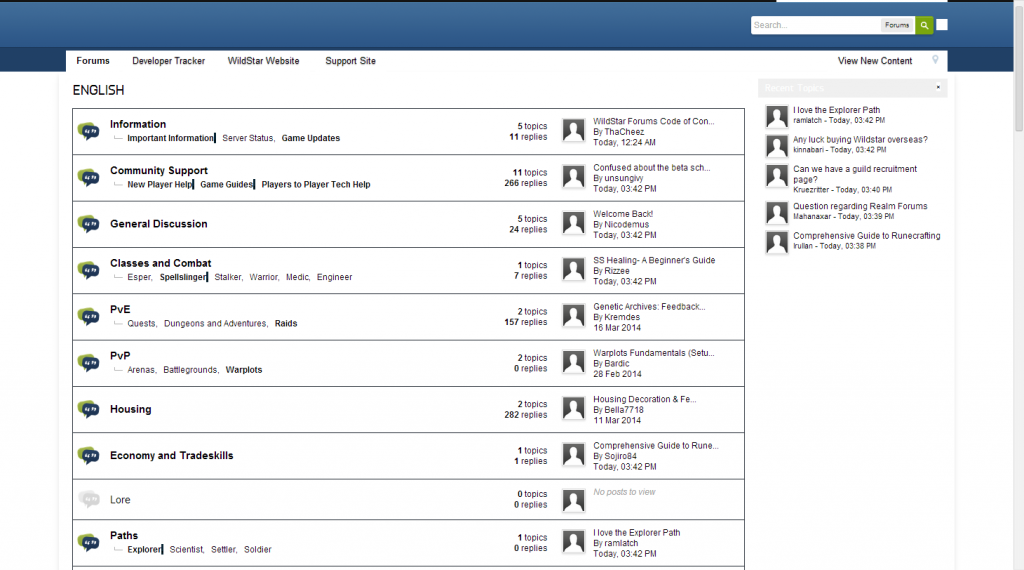Open the Dungeons and Adventures subforum
This screenshot has width=1024, height=570.
coord(215,324)
